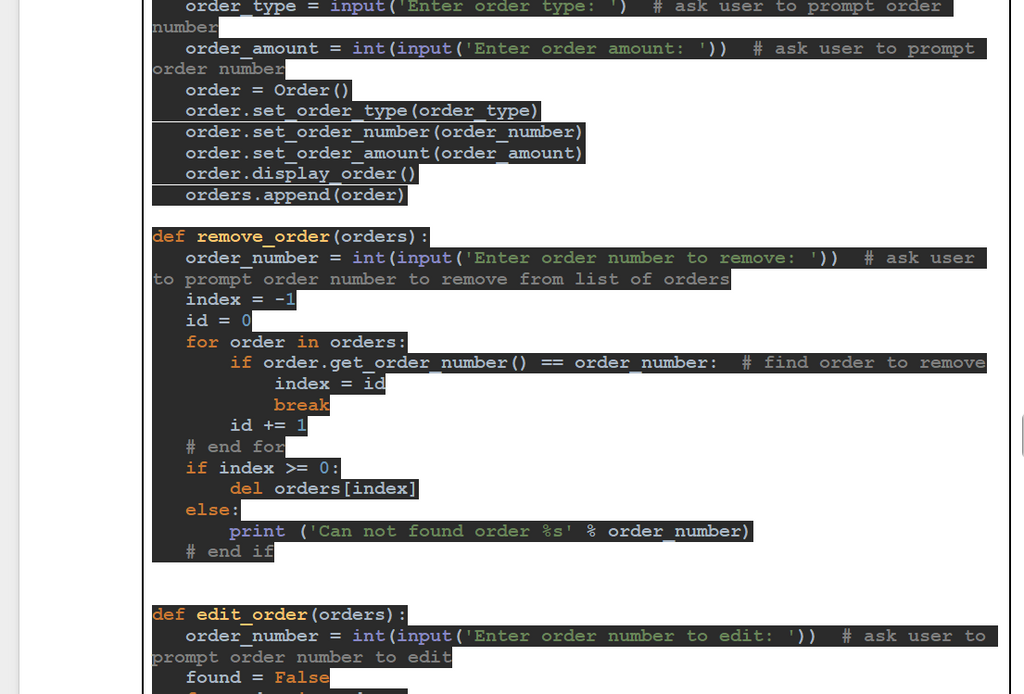Click the 'break' keyword in the loop

tap(301, 405)
